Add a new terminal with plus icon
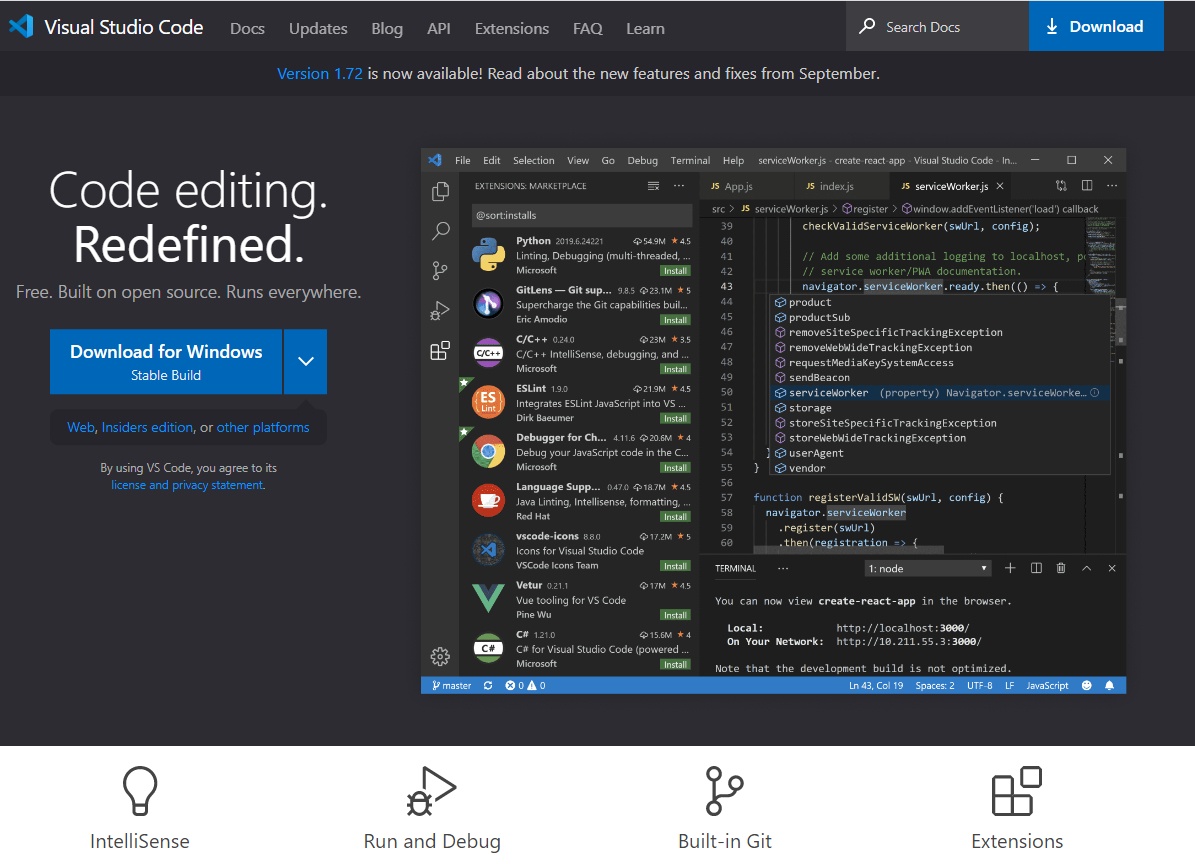The image size is (1195, 864). click(1010, 568)
